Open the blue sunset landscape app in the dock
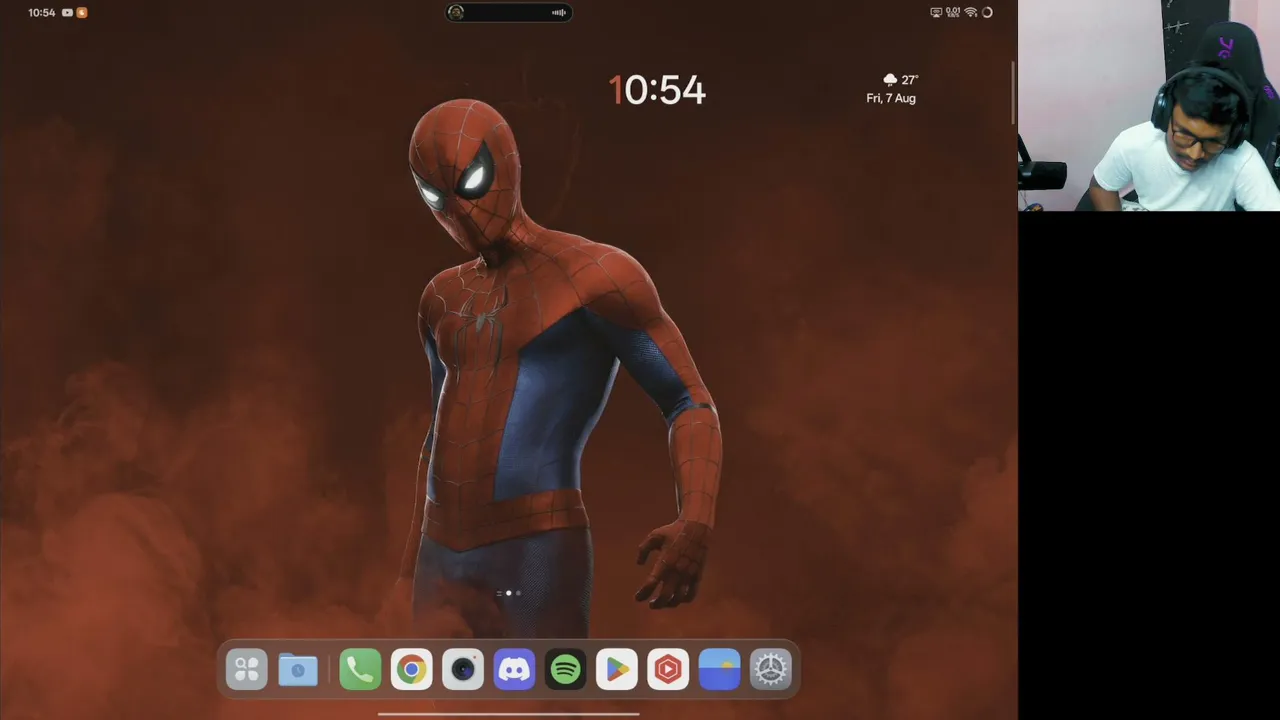 pos(720,669)
